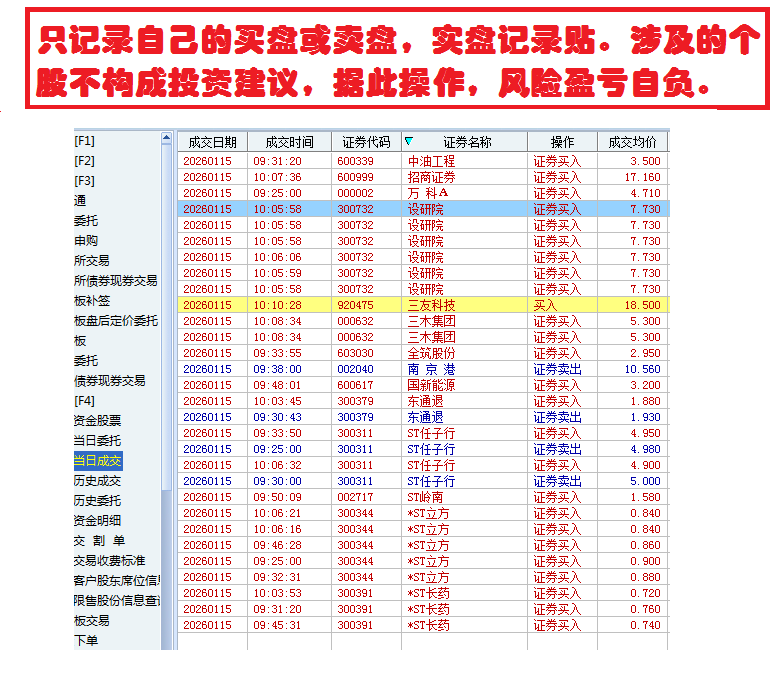Screen dimensions: 784x699
Task: Click price 17.160 cell
Action: (642, 177)
